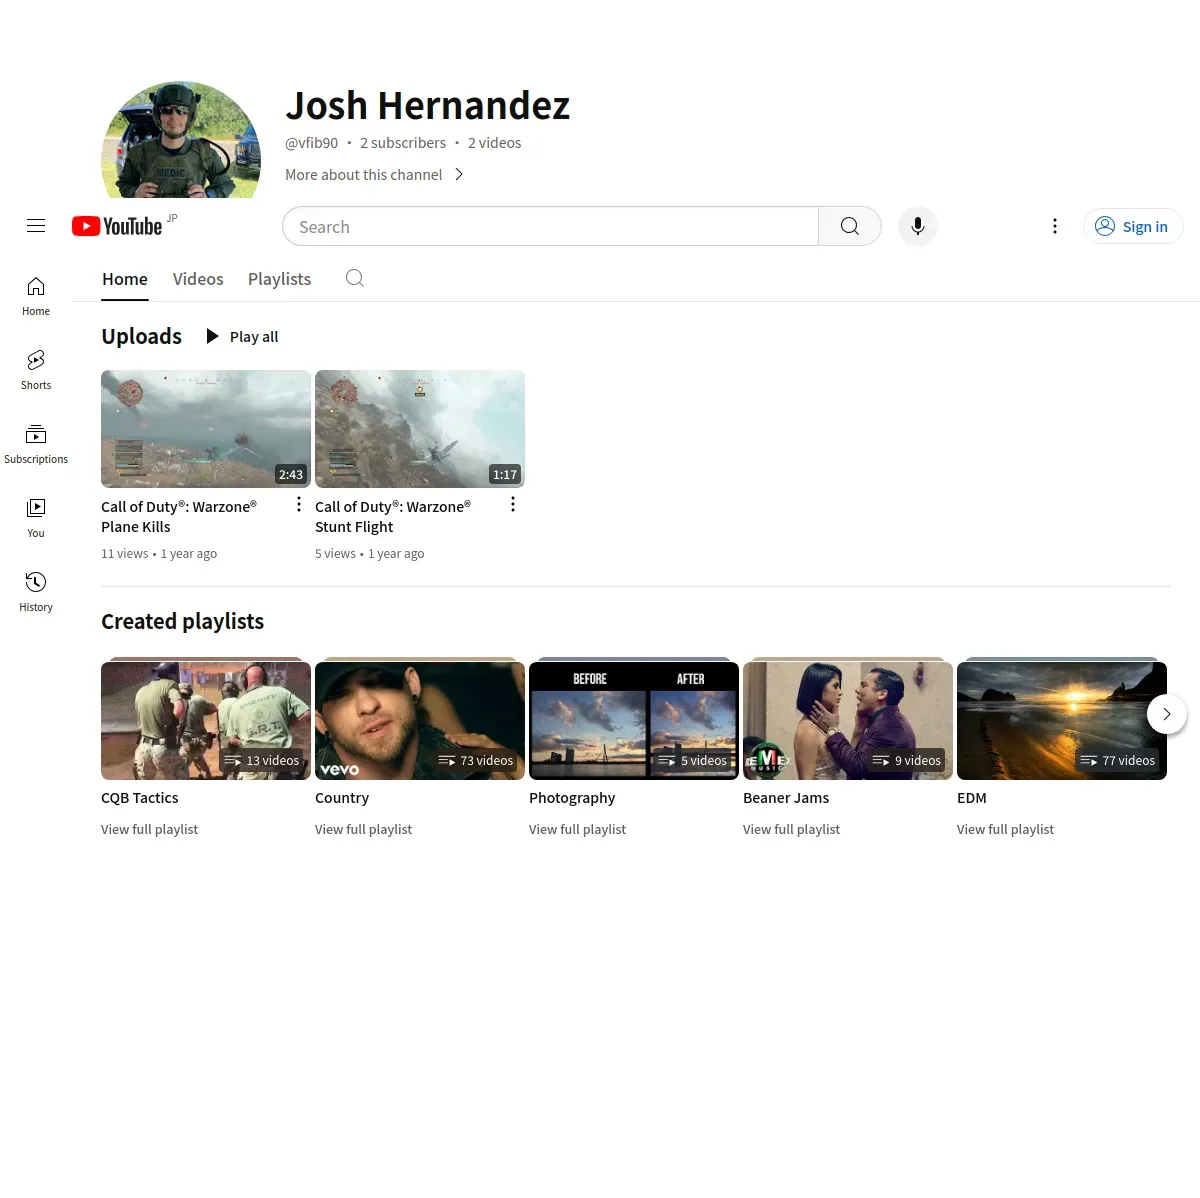Open Shorts in sidebar
1200x1198 pixels.
[36, 370]
